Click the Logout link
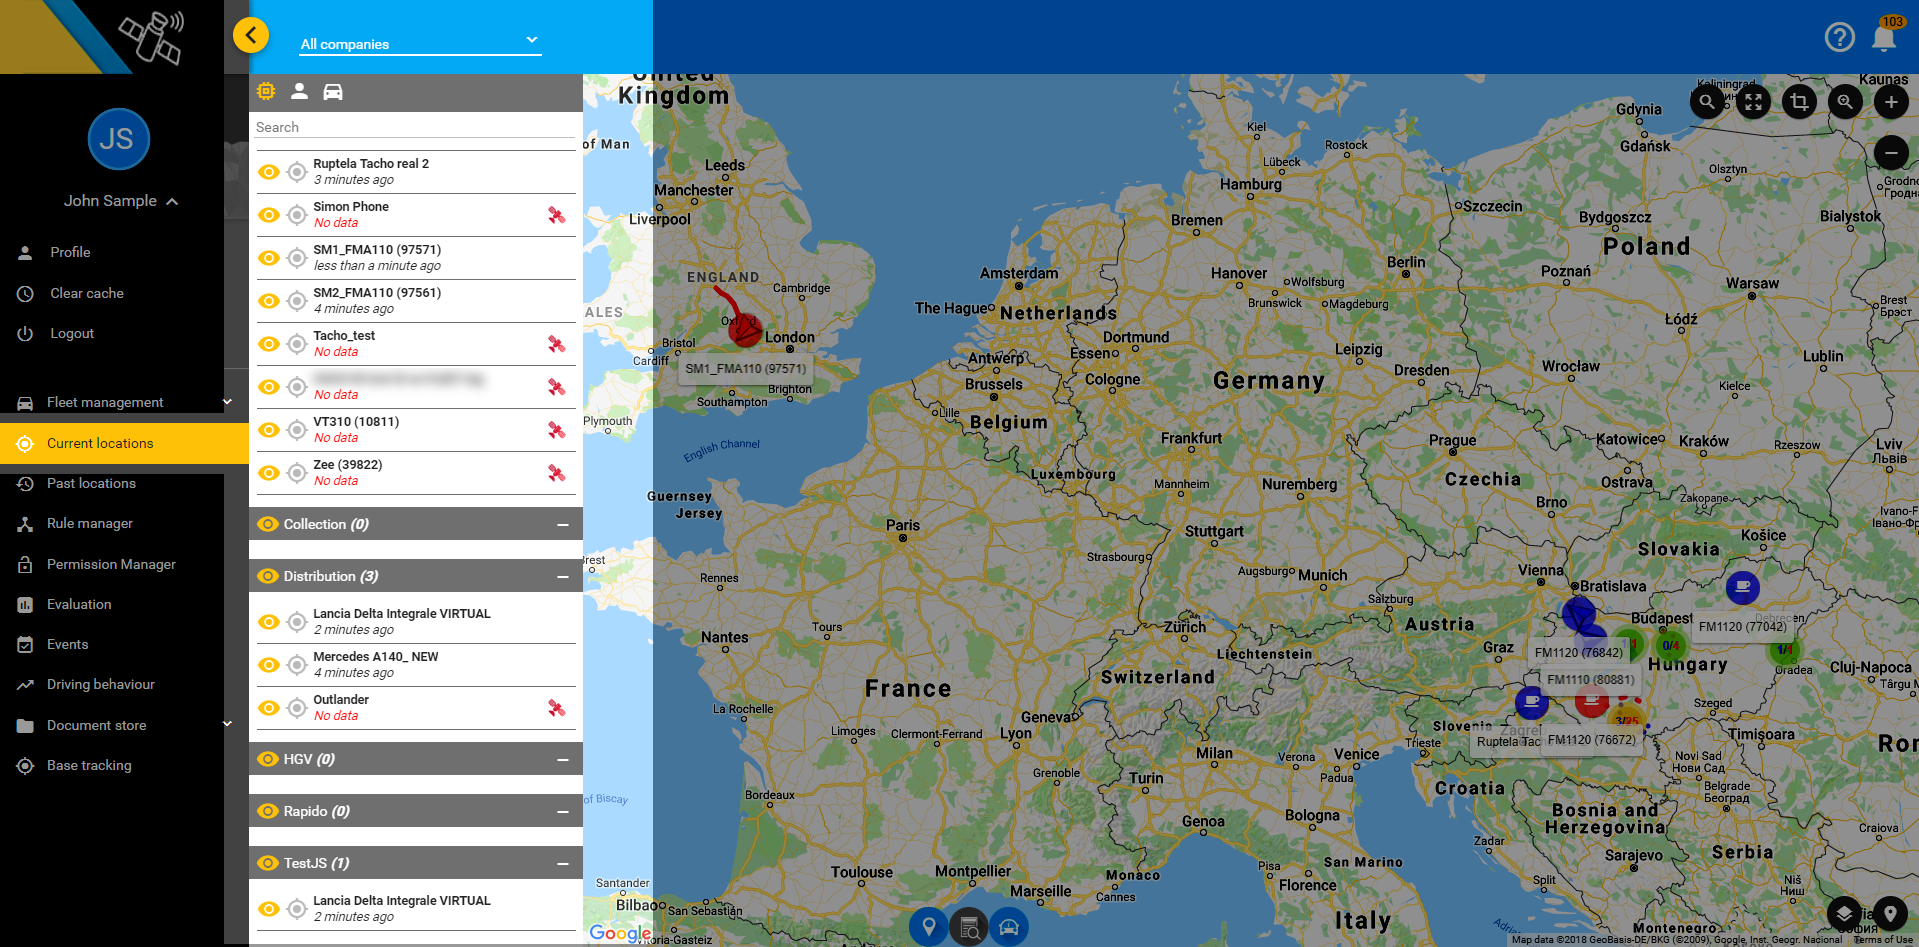This screenshot has width=1919, height=947. (x=72, y=333)
